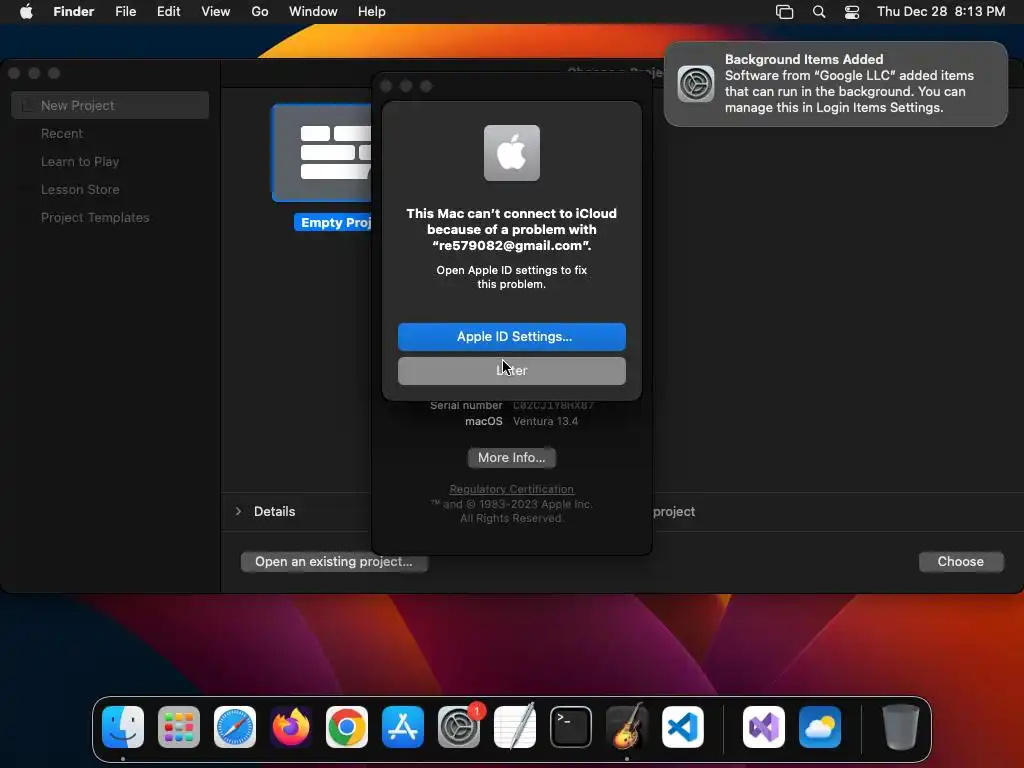
Task: Open System Settings in the Dock
Action: (458, 727)
